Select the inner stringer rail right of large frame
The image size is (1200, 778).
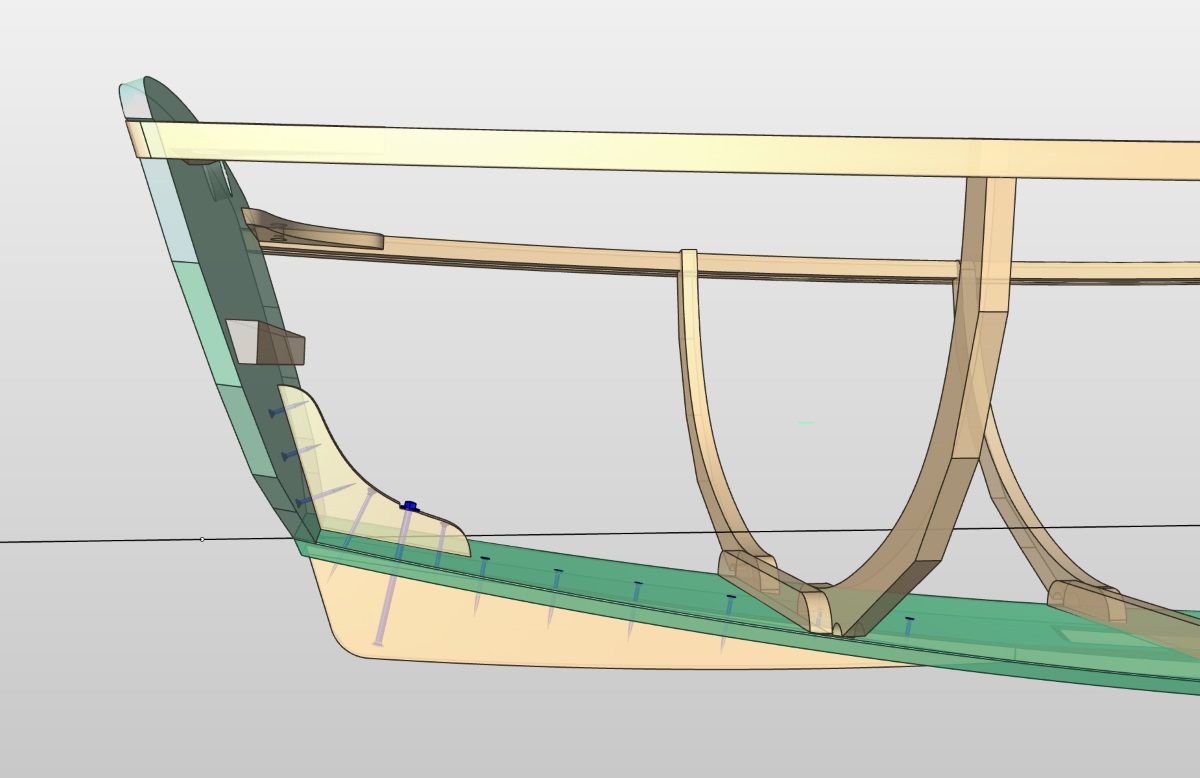click(x=1100, y=271)
